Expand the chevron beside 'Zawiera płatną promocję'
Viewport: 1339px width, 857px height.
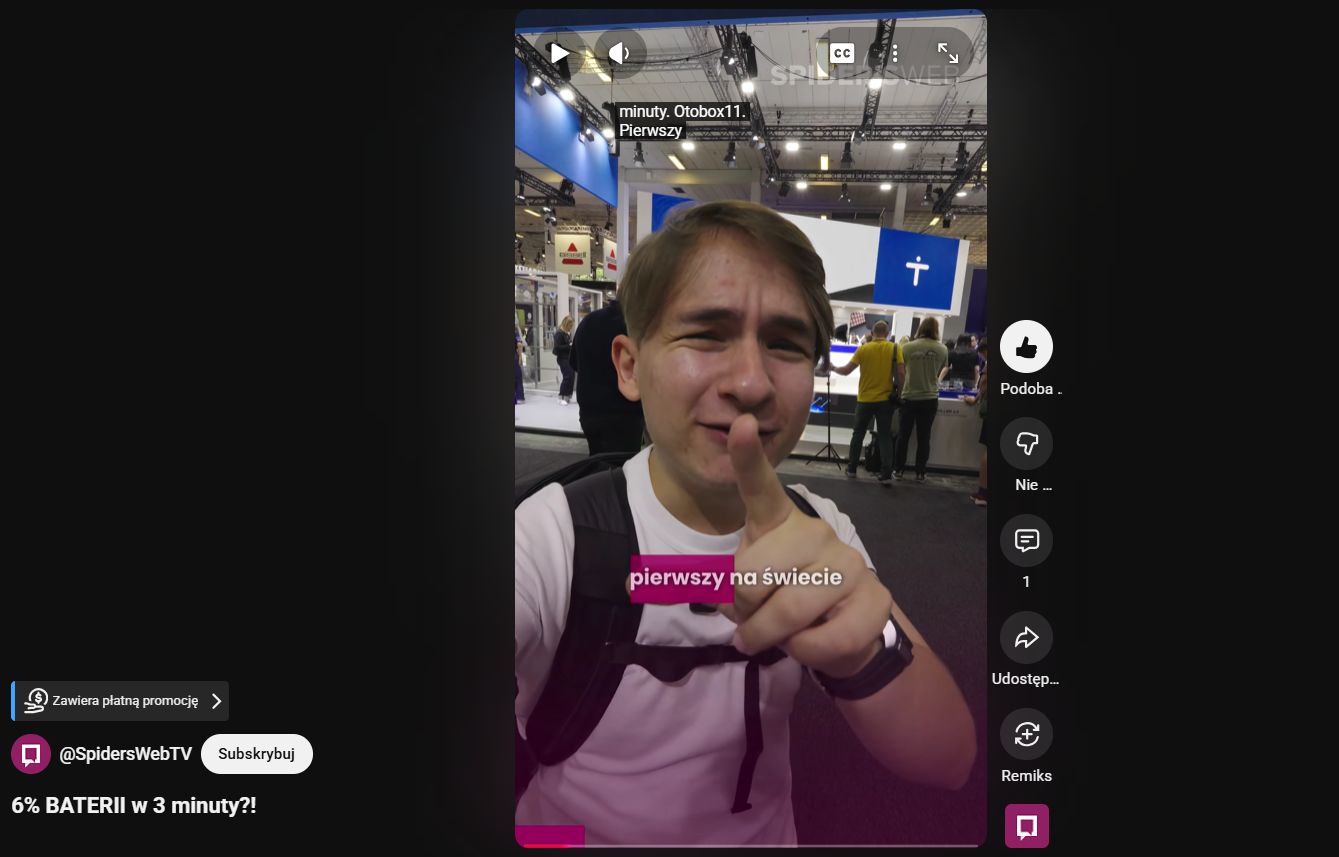(216, 701)
